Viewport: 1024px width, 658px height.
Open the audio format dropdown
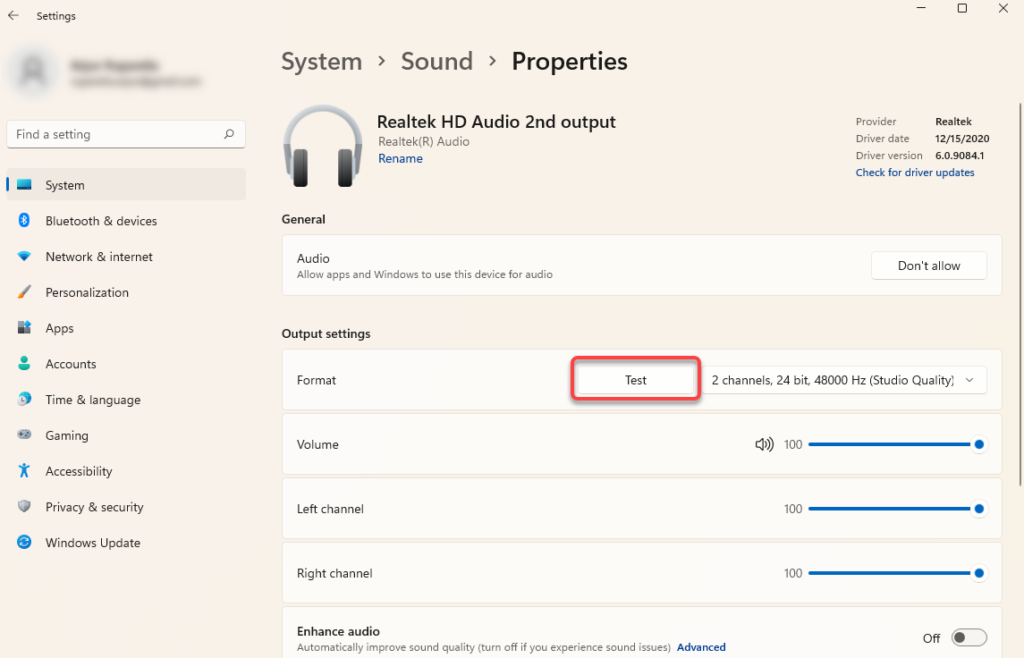coord(845,380)
